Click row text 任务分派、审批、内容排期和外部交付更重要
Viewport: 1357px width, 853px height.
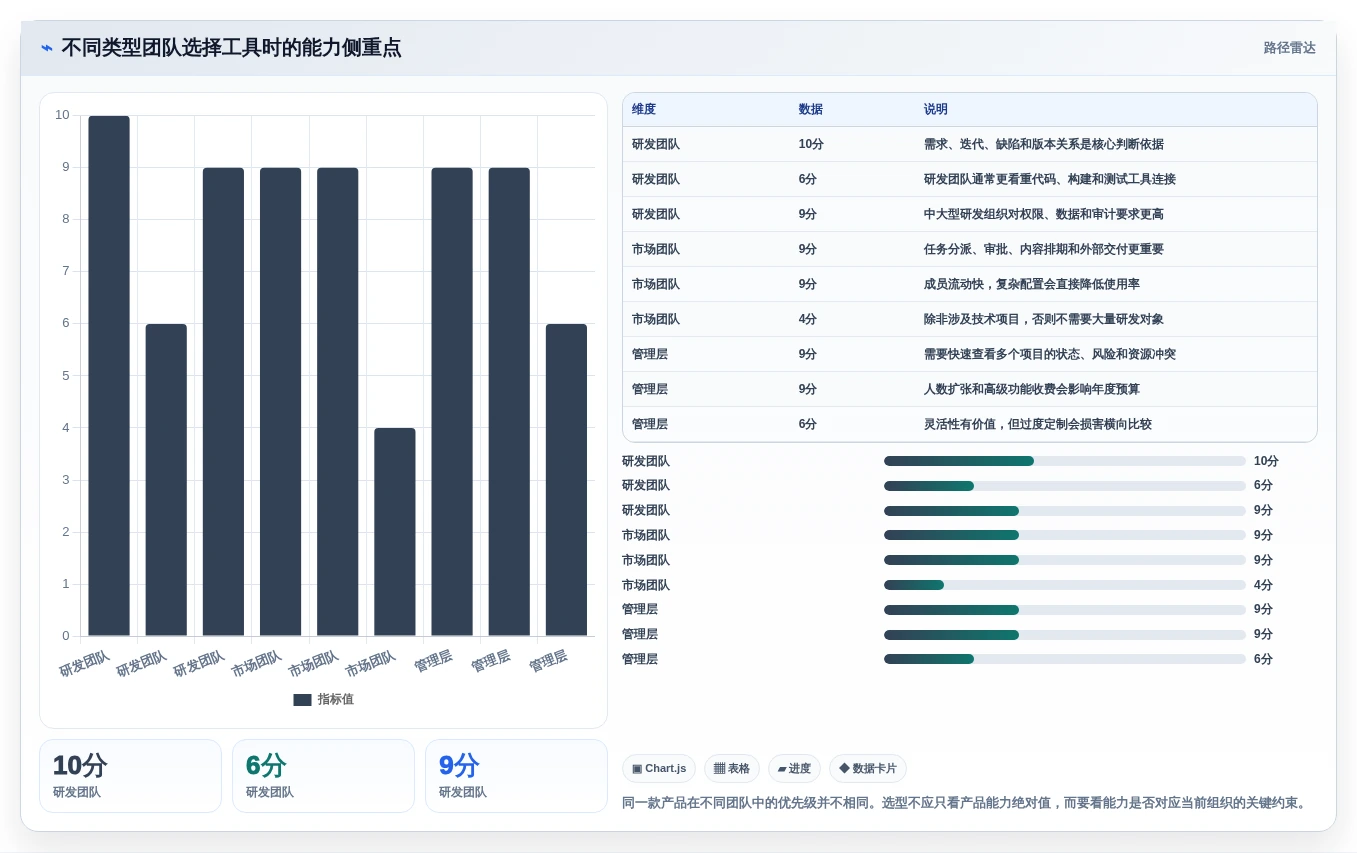pos(1044,250)
